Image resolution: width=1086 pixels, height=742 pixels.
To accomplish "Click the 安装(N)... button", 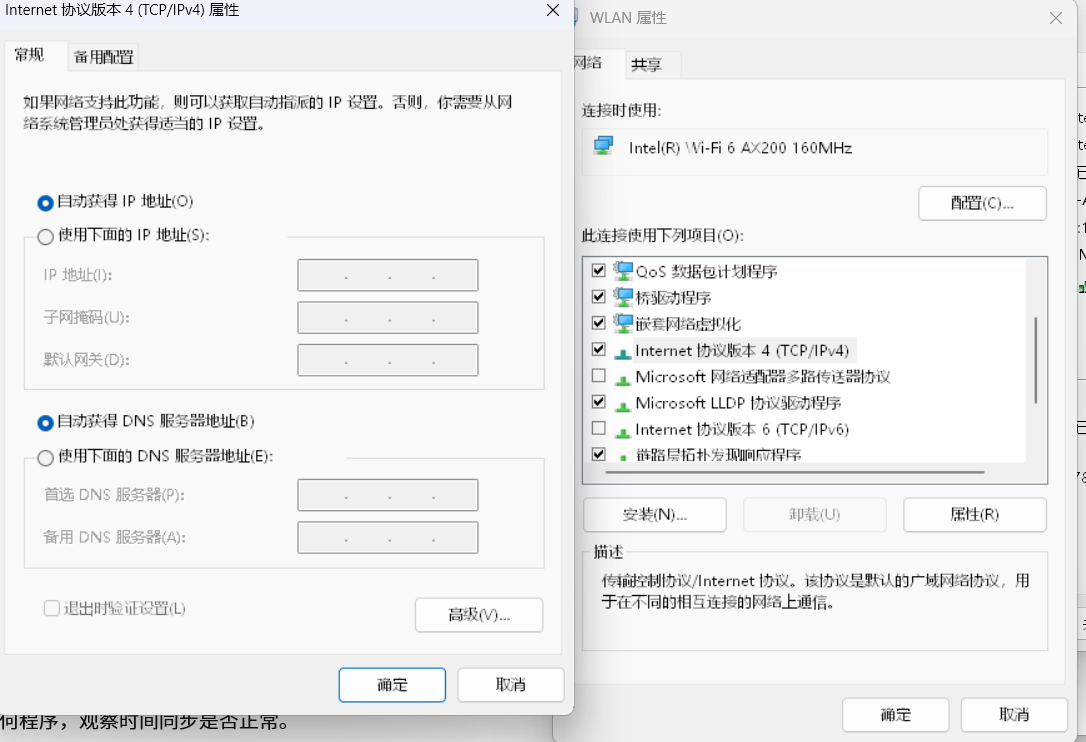I will pos(655,515).
